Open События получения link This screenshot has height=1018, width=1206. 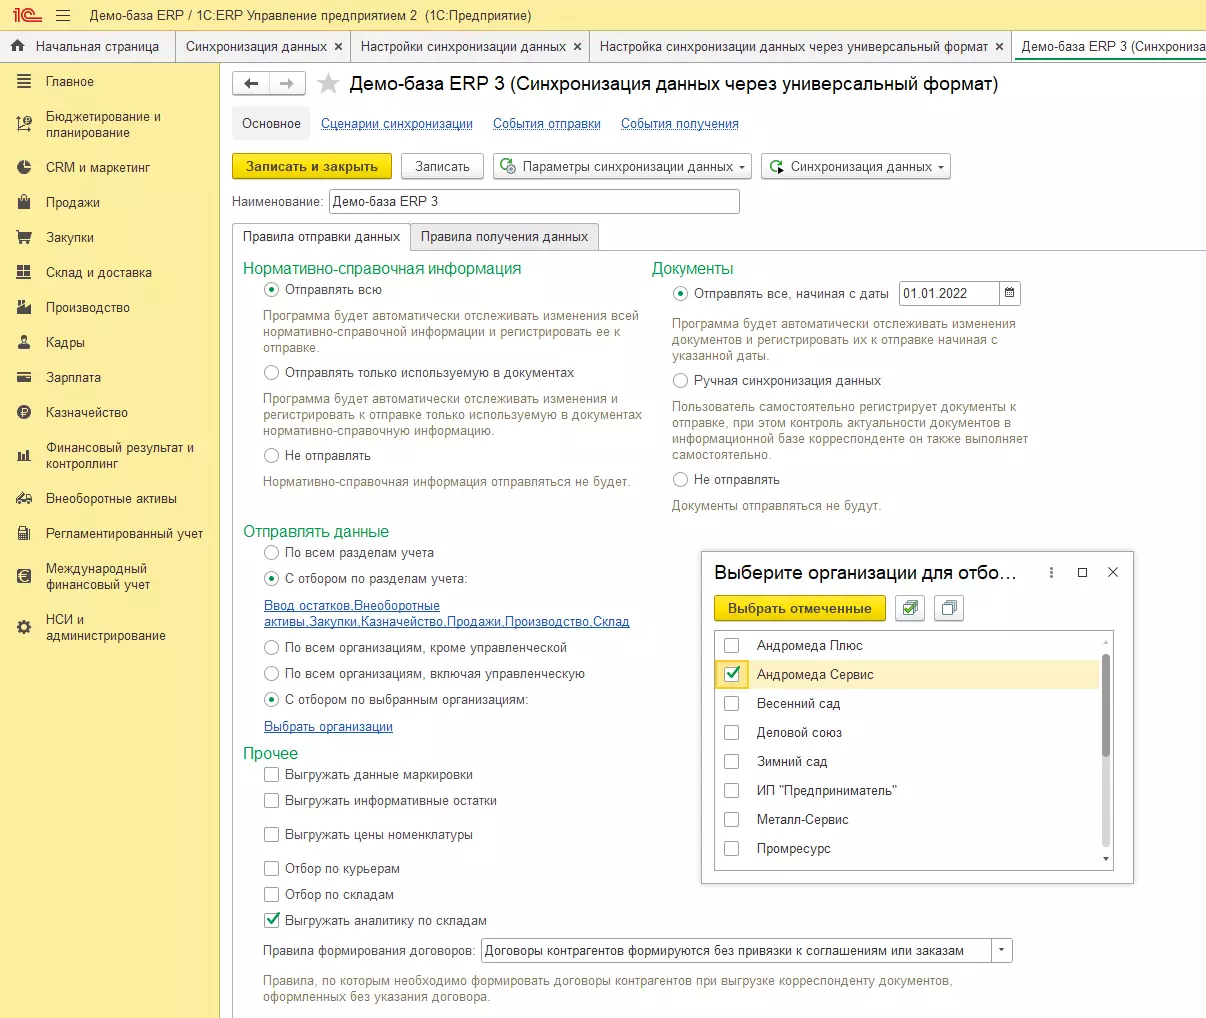tap(680, 124)
